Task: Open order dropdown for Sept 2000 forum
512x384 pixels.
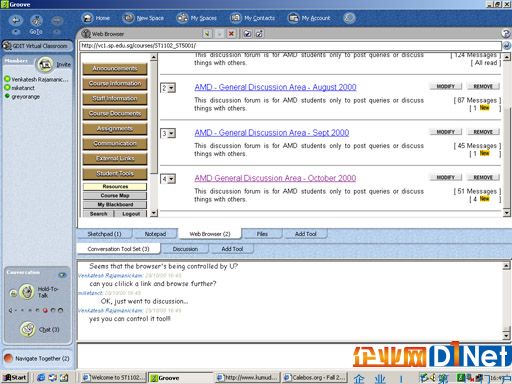Action: click(x=168, y=134)
